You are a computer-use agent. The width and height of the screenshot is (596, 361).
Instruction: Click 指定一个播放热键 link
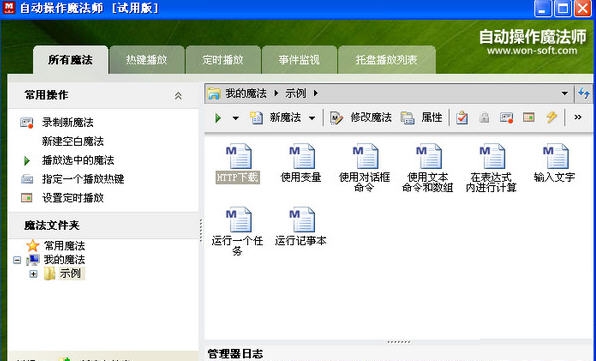coord(83,179)
